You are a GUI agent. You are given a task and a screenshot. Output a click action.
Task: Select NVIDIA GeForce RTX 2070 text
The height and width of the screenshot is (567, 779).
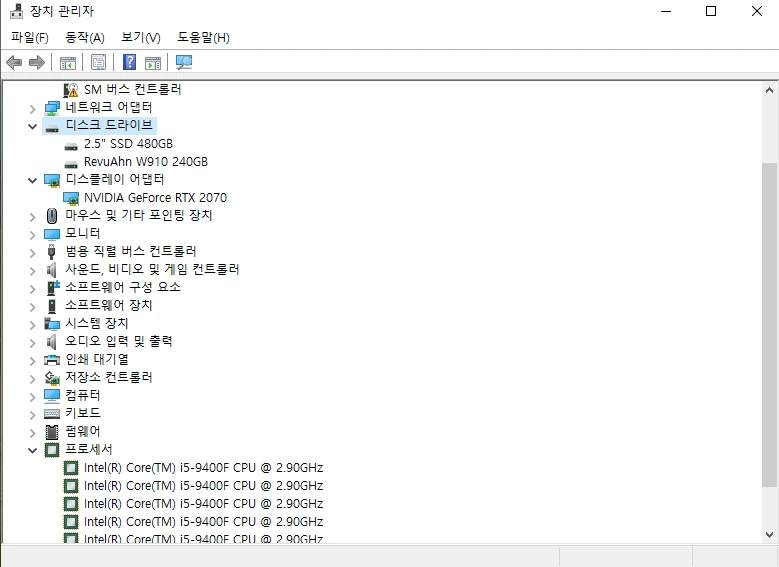tap(155, 197)
